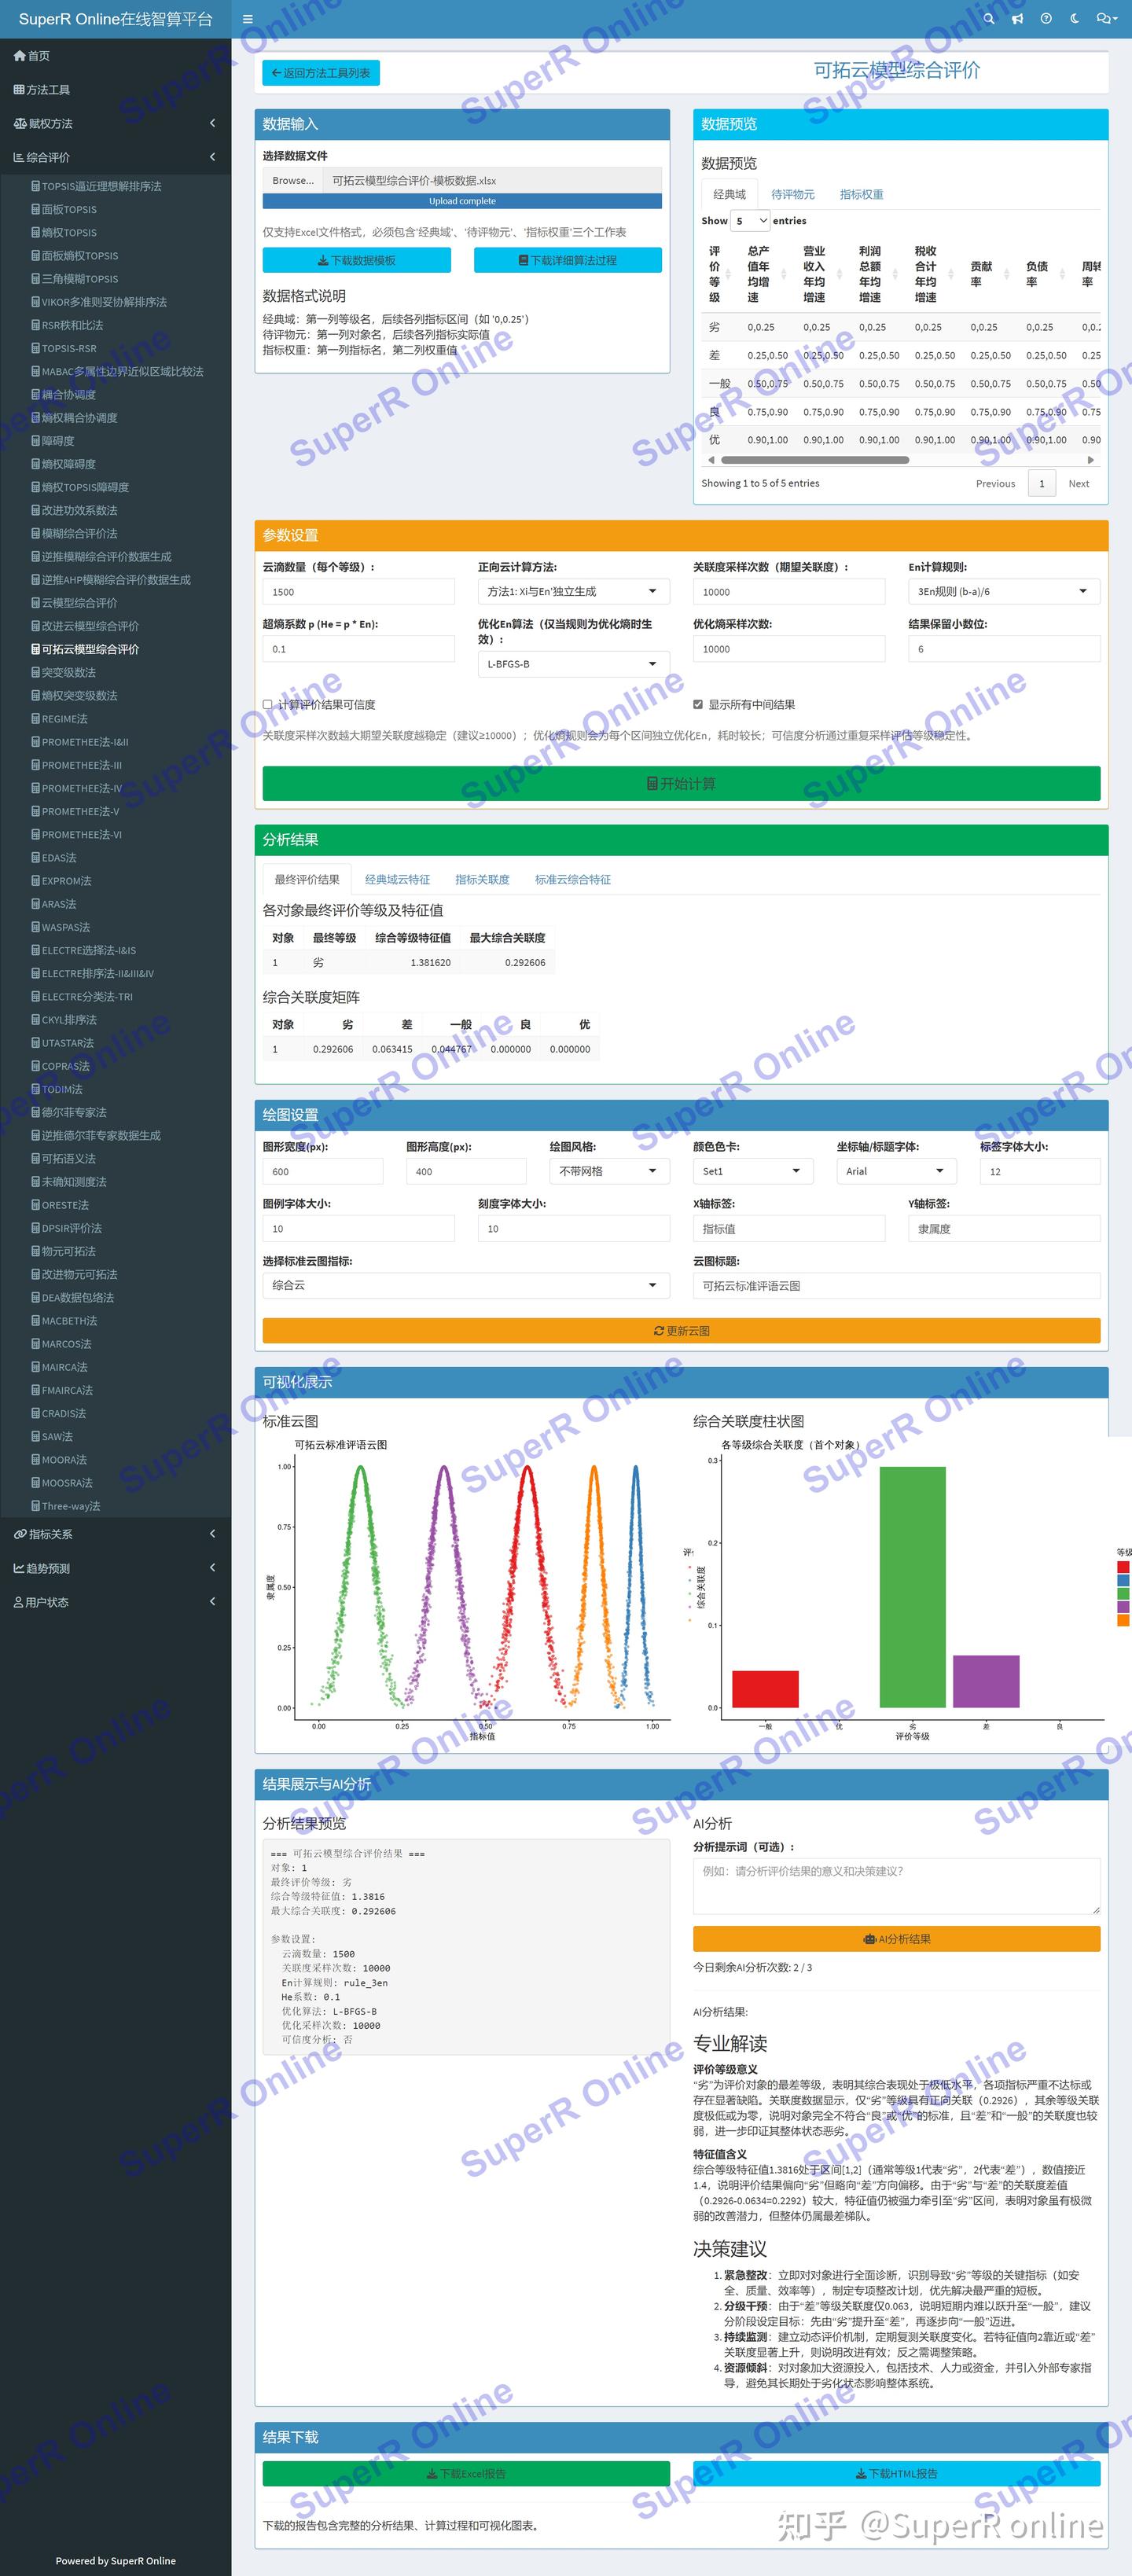Click the search magnifier icon in header
Viewport: 1132px width, 2576px height.
[x=989, y=19]
